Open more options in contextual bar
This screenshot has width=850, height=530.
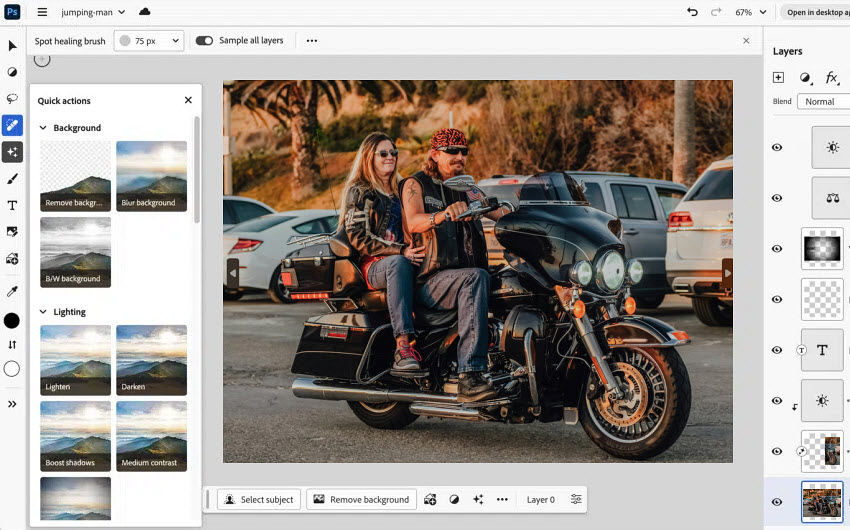503,500
